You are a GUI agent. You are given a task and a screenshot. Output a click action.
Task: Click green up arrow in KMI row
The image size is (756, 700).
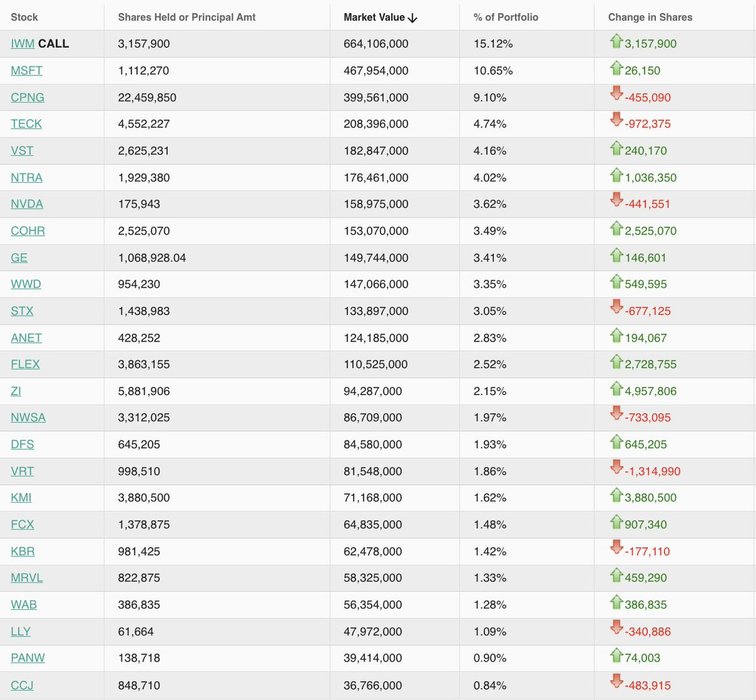tap(616, 495)
